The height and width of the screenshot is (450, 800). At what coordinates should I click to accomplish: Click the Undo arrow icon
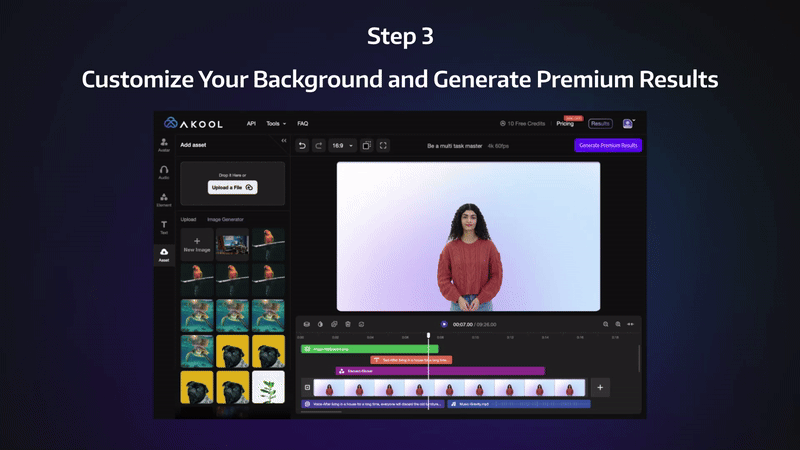tap(303, 145)
